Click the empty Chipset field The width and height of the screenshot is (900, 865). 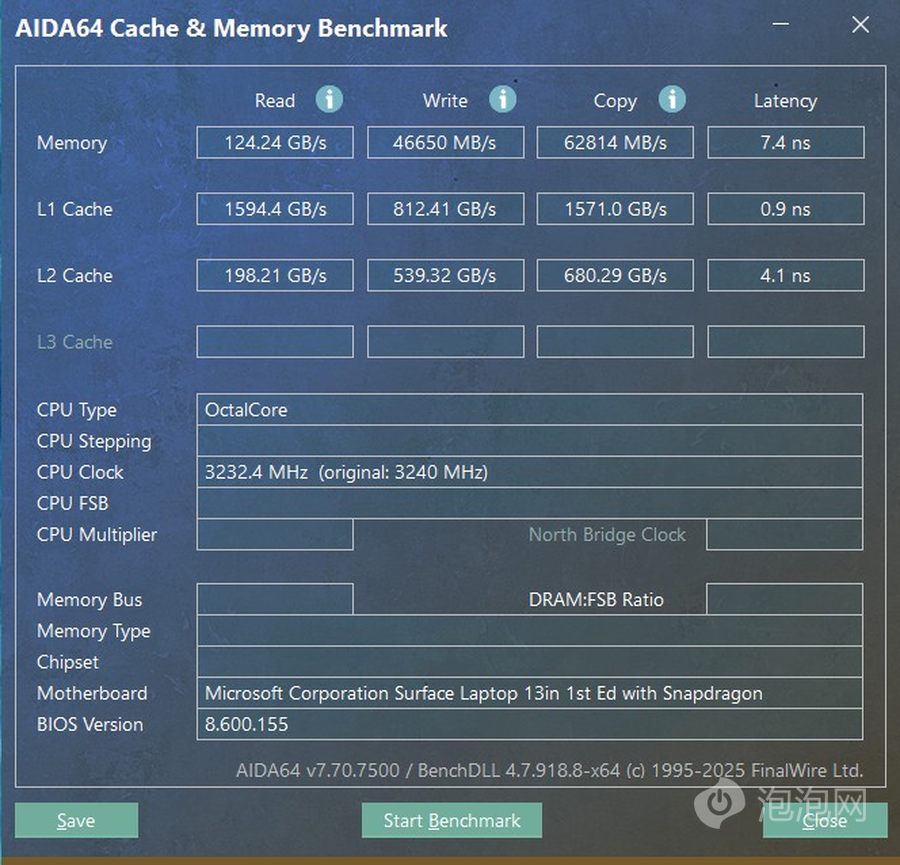tap(530, 662)
